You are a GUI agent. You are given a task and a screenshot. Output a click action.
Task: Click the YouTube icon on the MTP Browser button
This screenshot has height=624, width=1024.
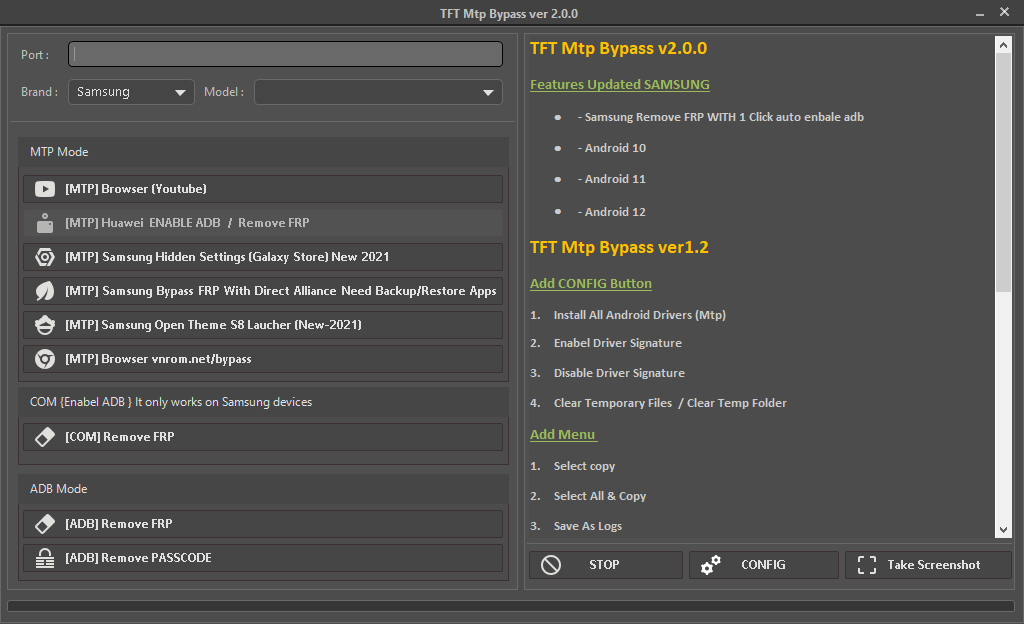[x=45, y=188]
